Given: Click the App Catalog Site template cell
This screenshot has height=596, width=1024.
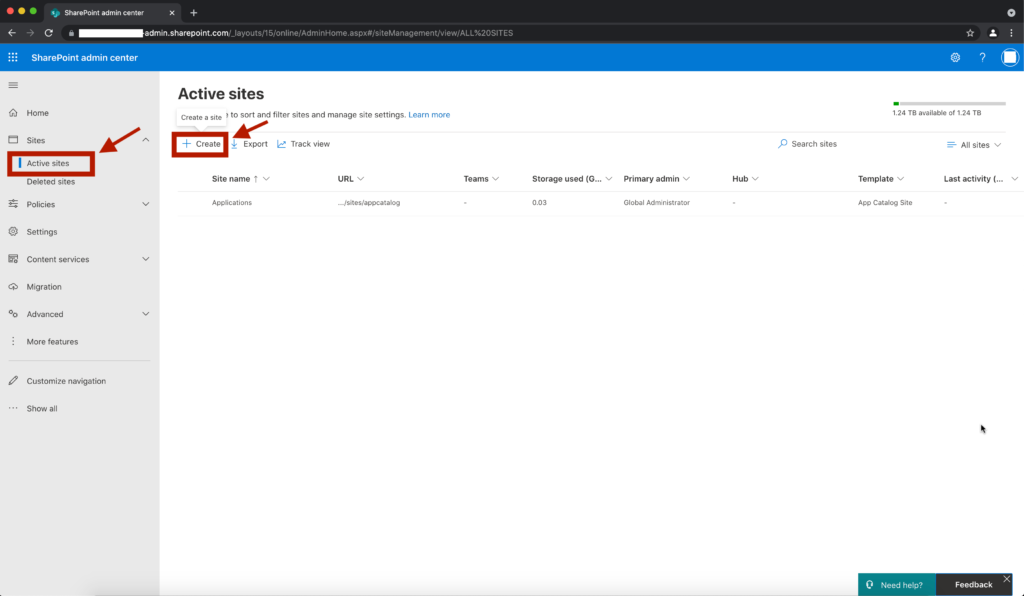Looking at the screenshot, I should point(885,203).
